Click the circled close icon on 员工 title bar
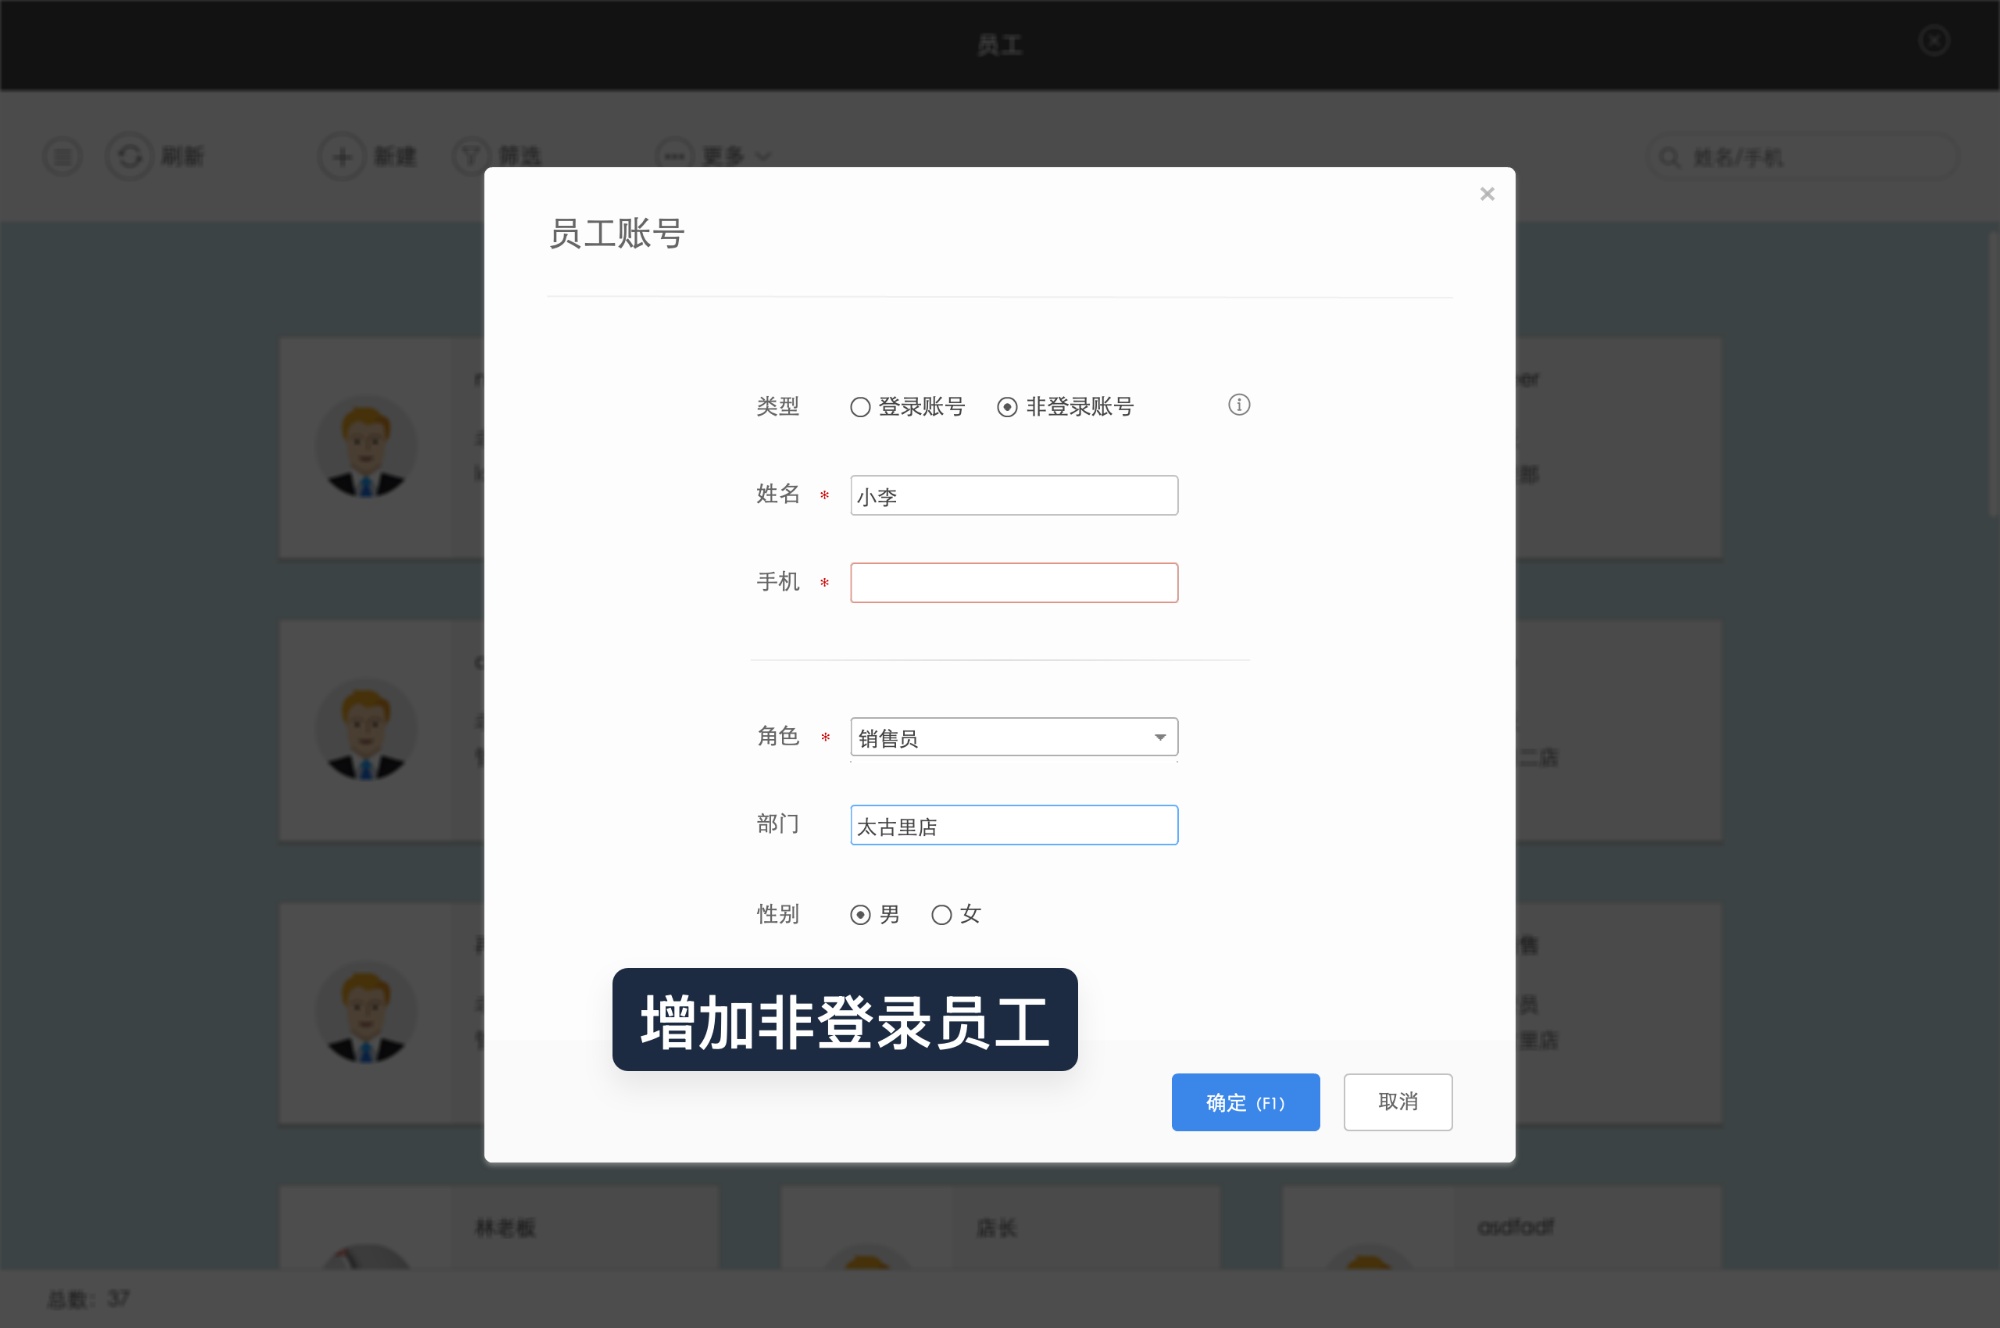The image size is (2000, 1328). point(1934,40)
